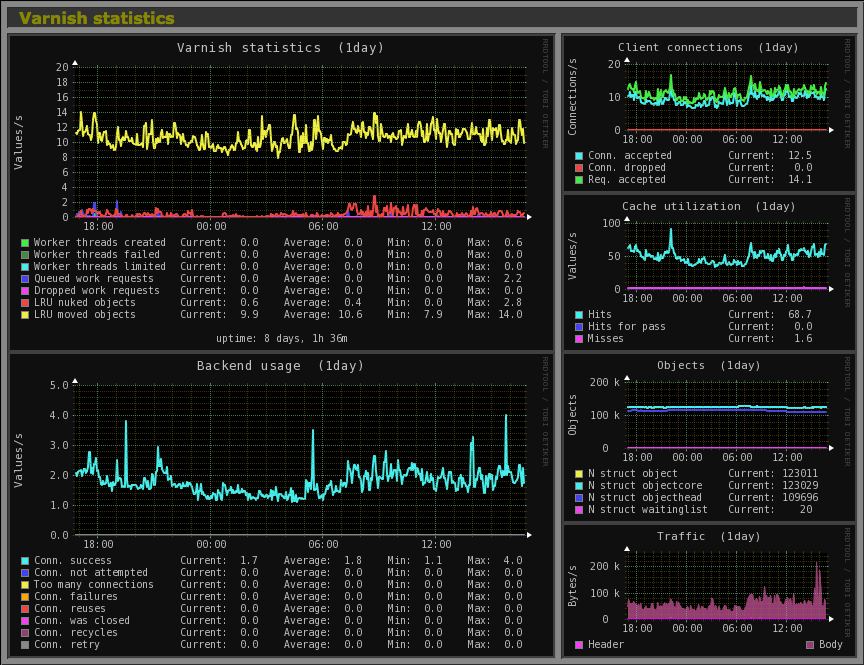The width and height of the screenshot is (864, 665).
Task: Open the Cache utilization (1day) graph plot
Action: (727, 256)
